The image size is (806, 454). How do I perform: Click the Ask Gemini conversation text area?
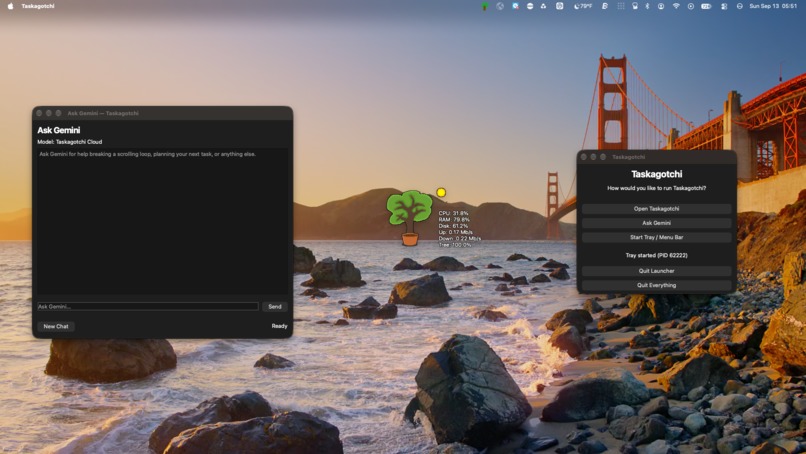162,222
